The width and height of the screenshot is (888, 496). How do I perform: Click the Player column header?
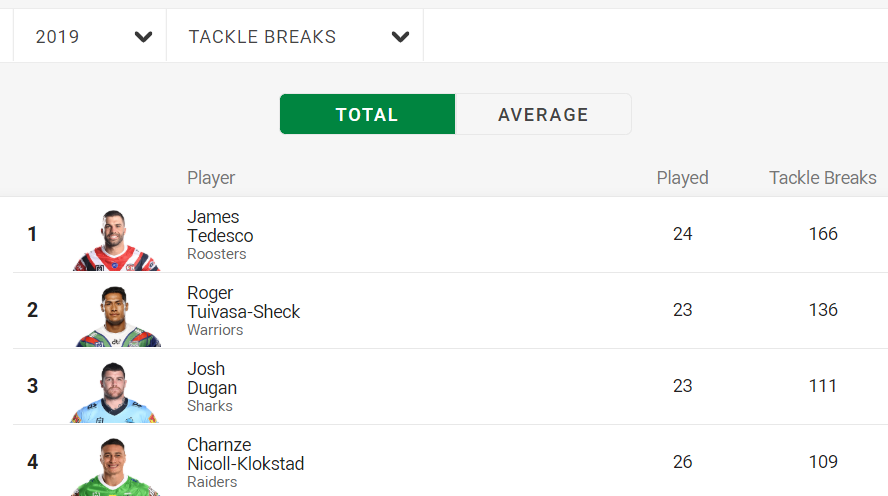211,178
